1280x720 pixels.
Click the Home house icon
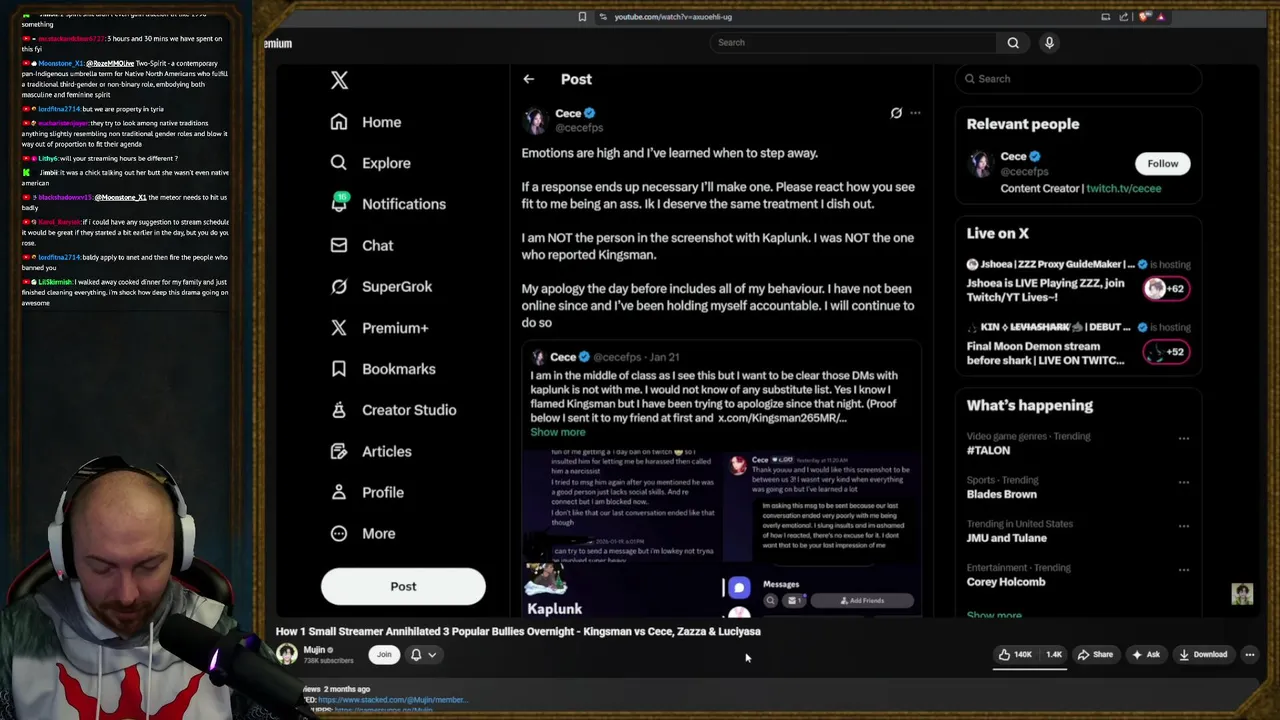tap(339, 122)
